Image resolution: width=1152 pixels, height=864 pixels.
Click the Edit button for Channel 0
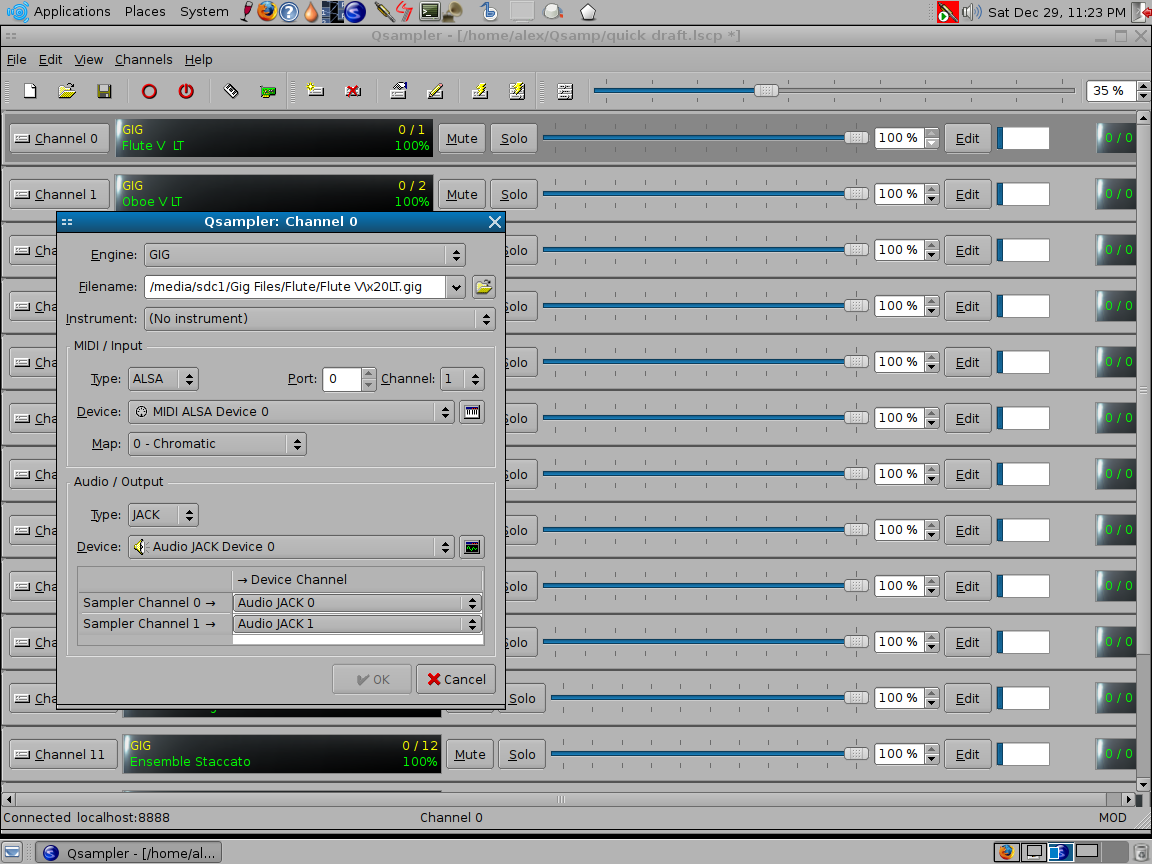coord(967,138)
